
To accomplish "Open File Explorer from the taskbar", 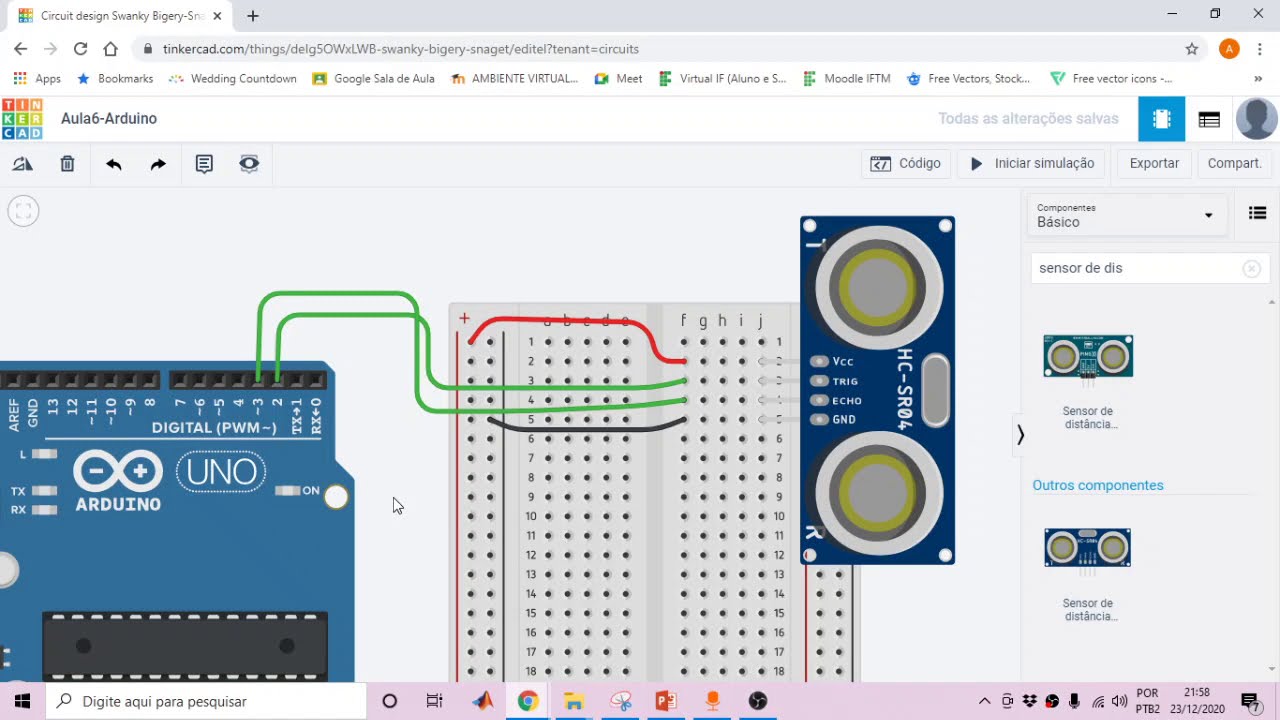I will [573, 701].
